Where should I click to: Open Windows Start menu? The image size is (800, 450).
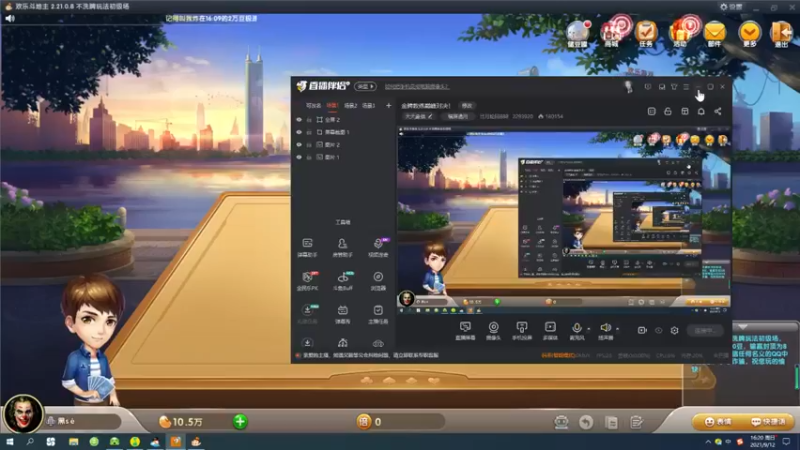[x=10, y=442]
